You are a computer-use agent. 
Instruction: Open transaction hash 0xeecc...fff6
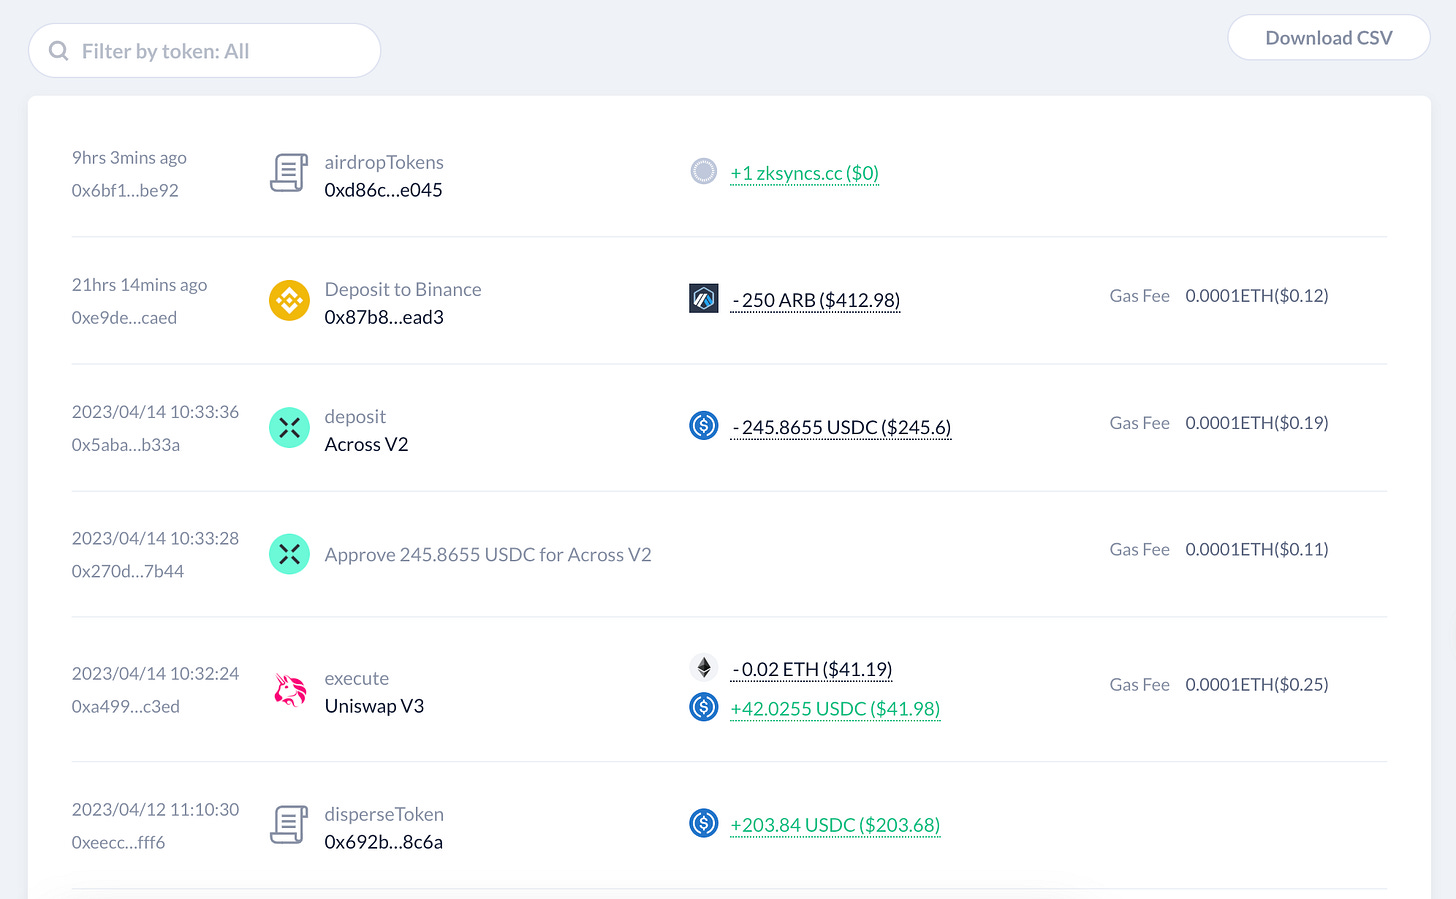(x=118, y=842)
